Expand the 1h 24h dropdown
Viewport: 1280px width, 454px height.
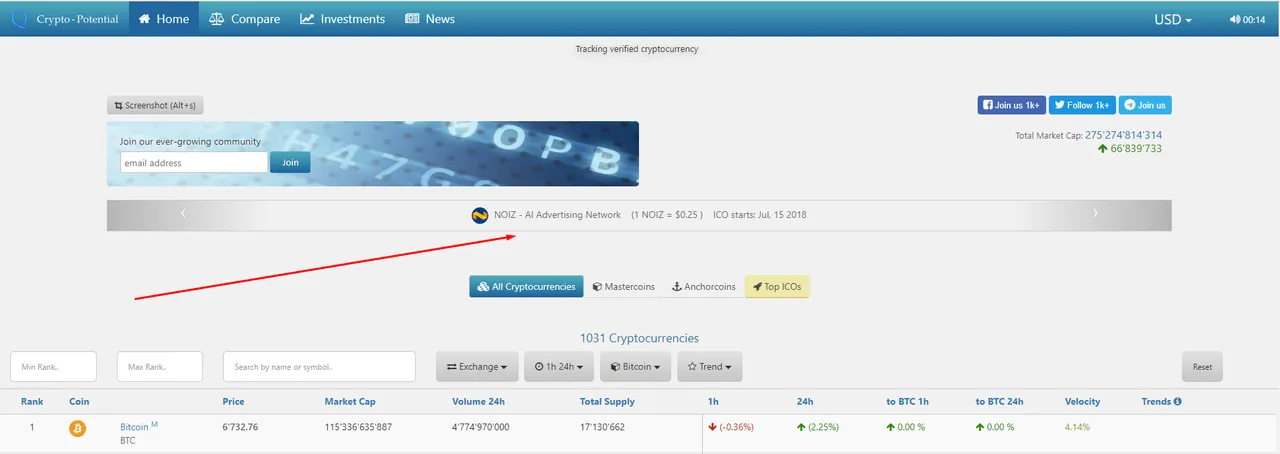point(559,366)
